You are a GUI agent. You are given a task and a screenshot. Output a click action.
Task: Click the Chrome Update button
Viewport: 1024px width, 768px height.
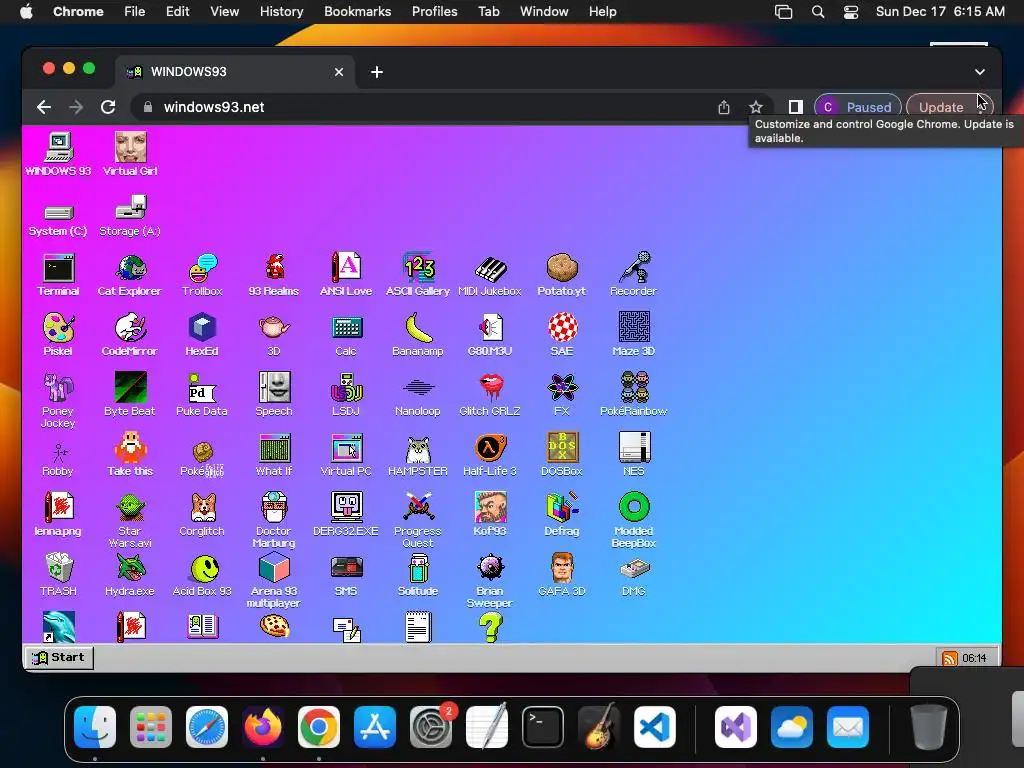pos(941,107)
